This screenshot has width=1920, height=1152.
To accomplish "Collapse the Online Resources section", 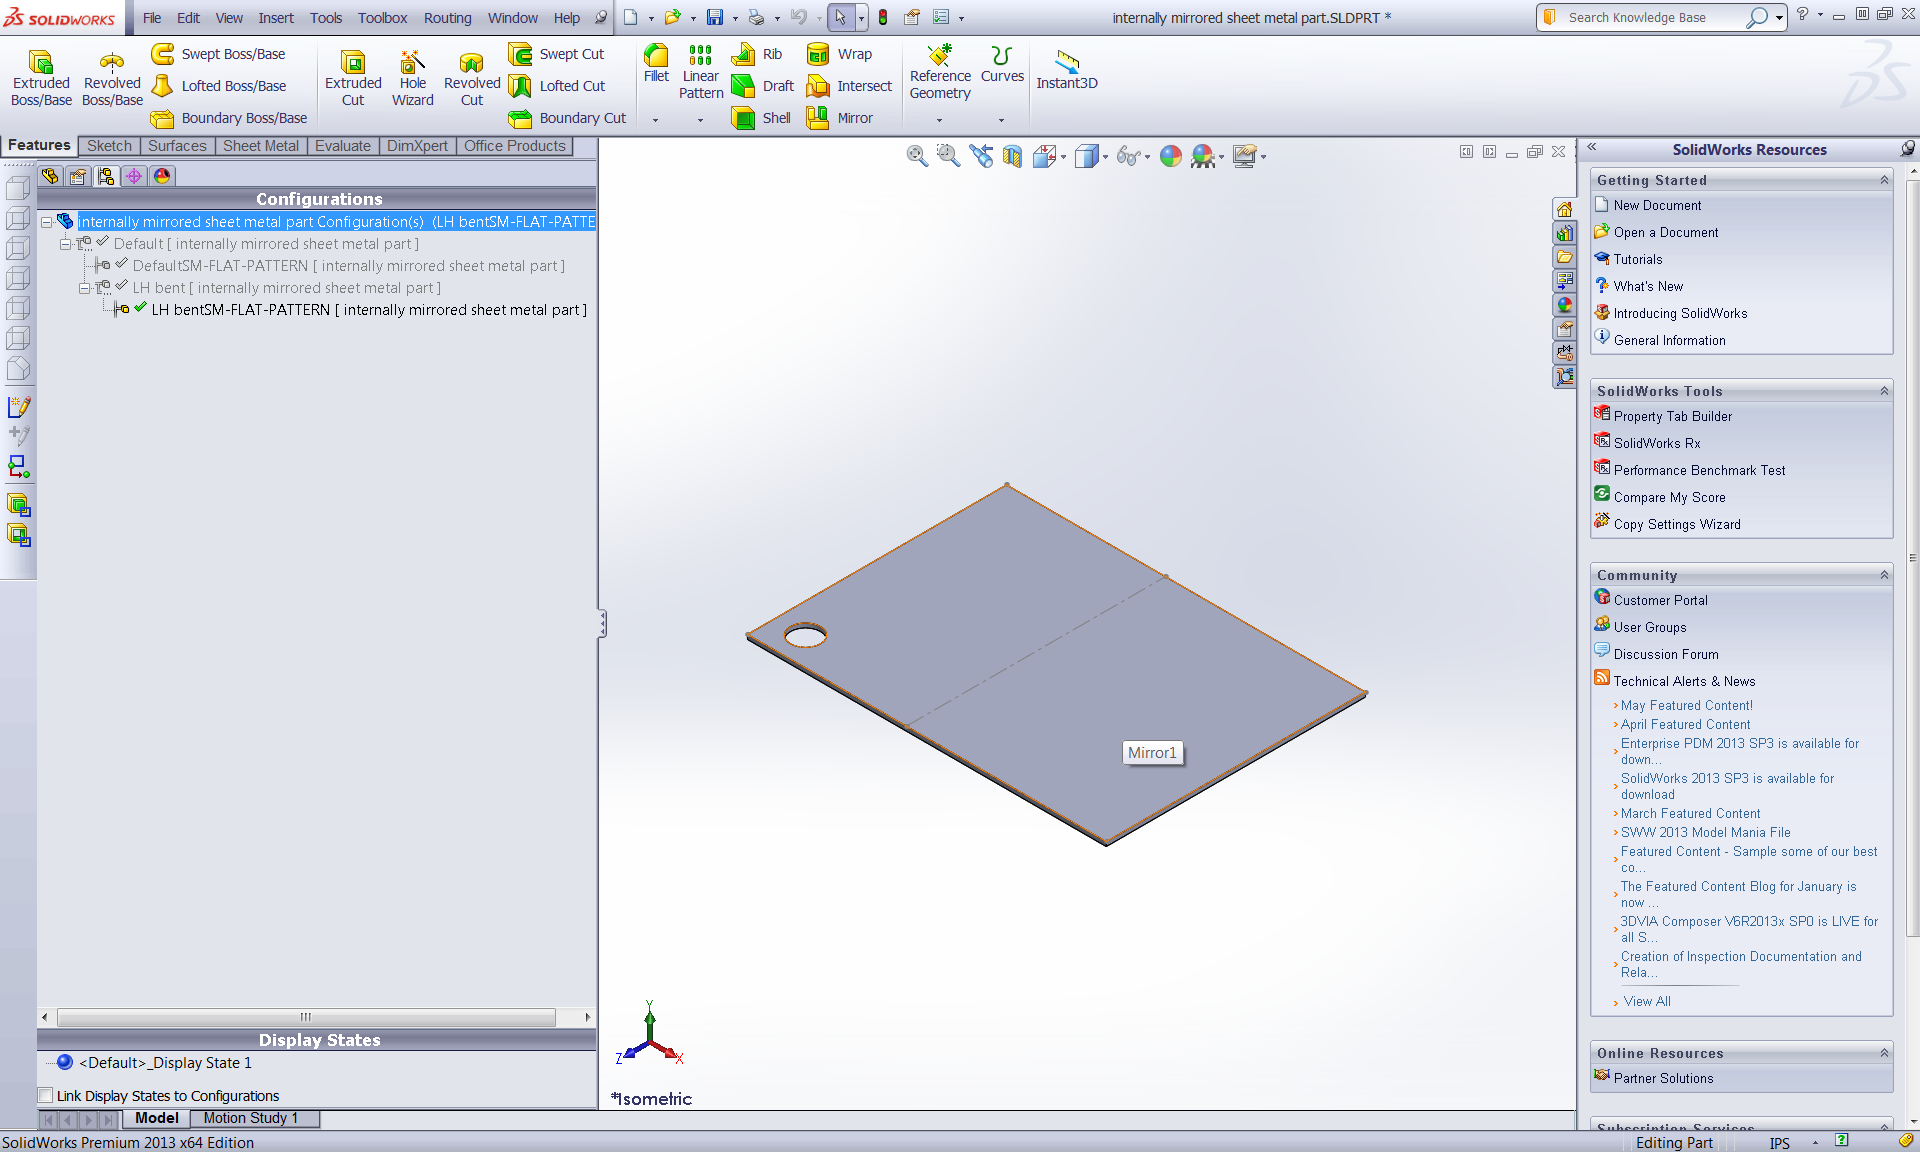I will coord(1884,1053).
